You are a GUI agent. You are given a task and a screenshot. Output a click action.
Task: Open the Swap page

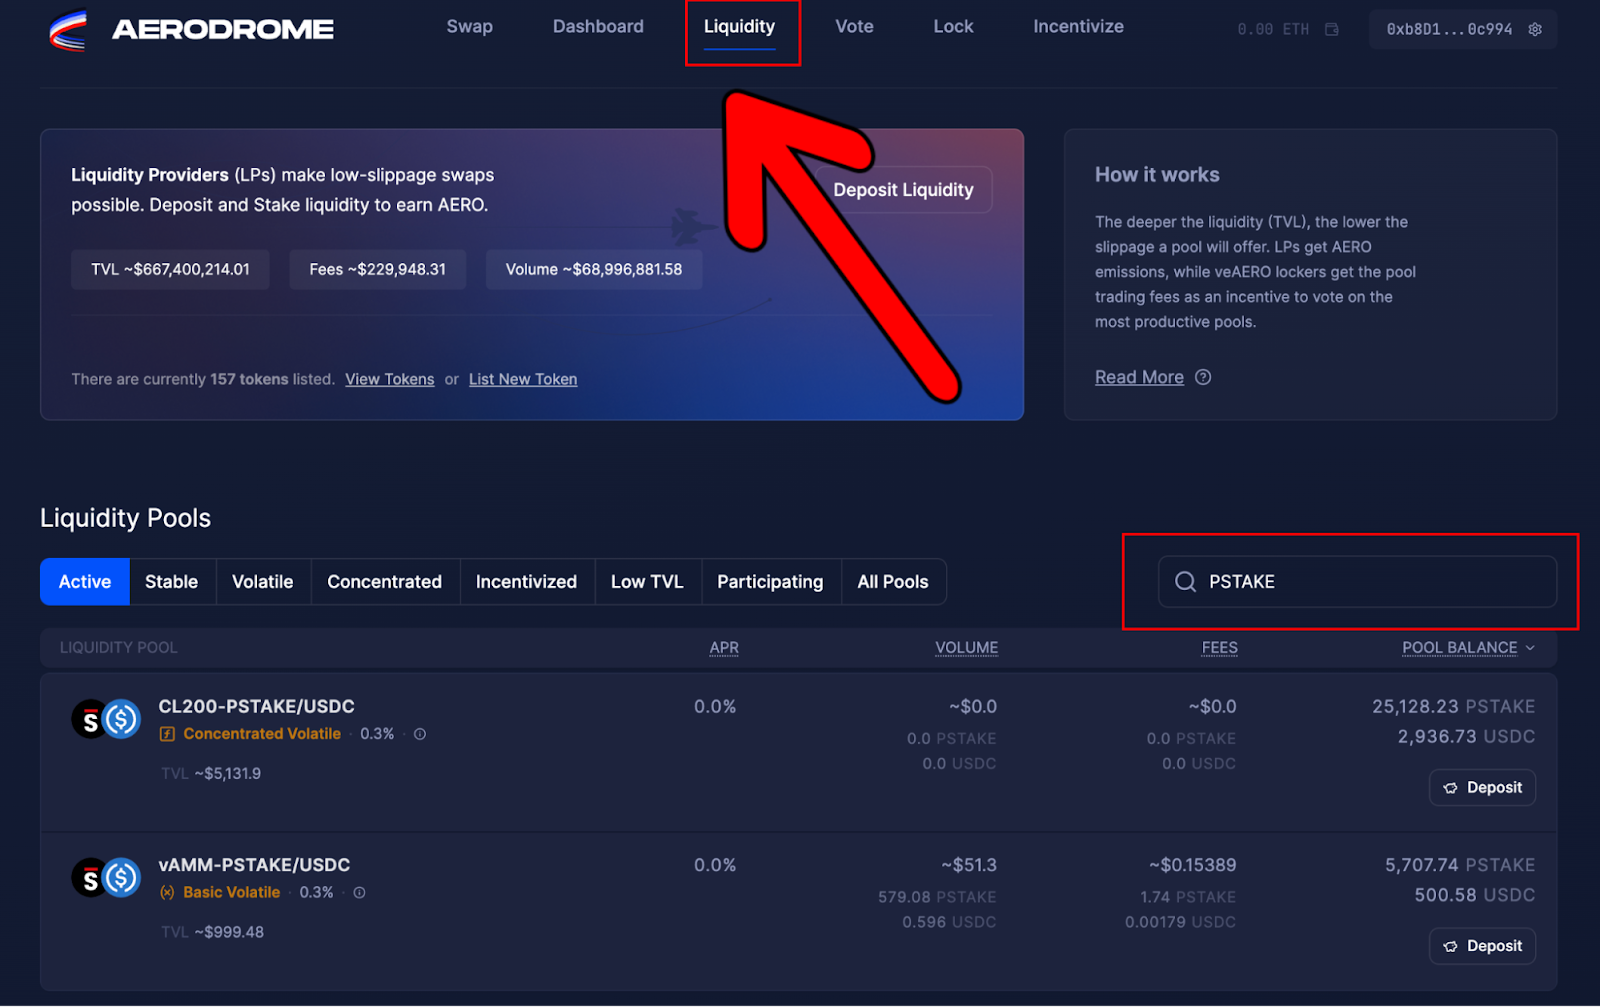click(x=469, y=27)
